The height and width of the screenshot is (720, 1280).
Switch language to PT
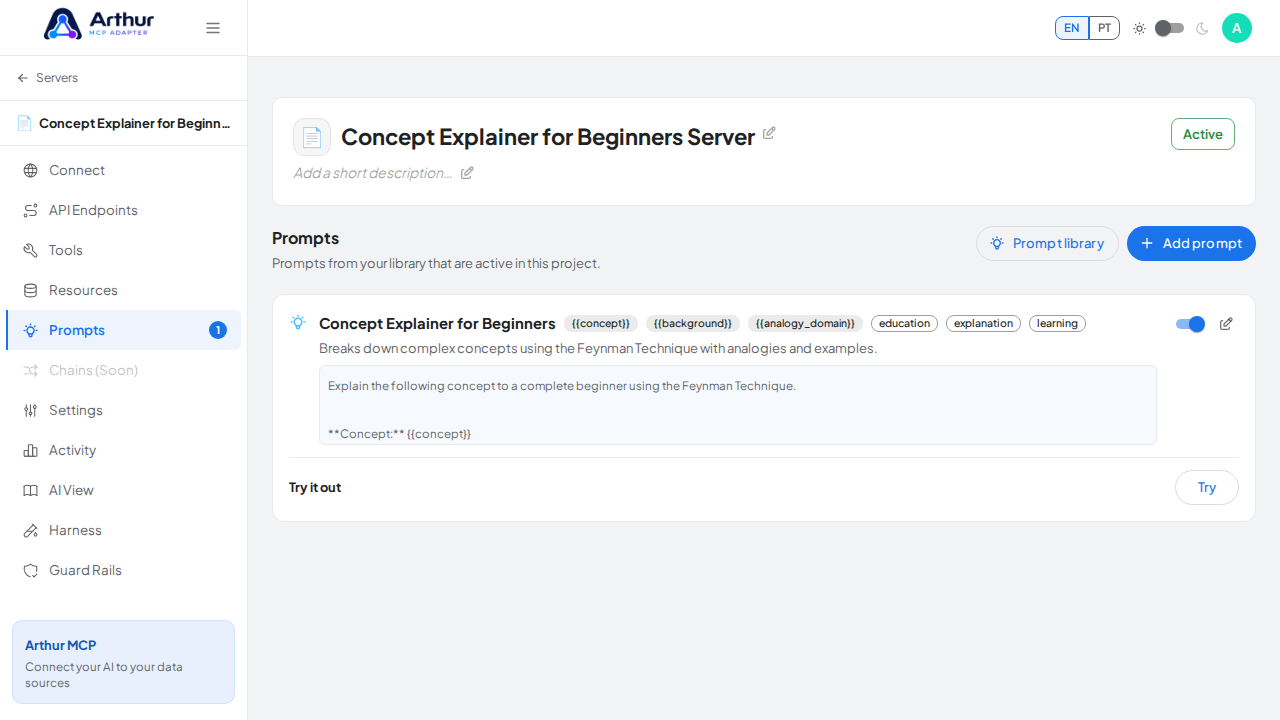pyautogui.click(x=1104, y=28)
